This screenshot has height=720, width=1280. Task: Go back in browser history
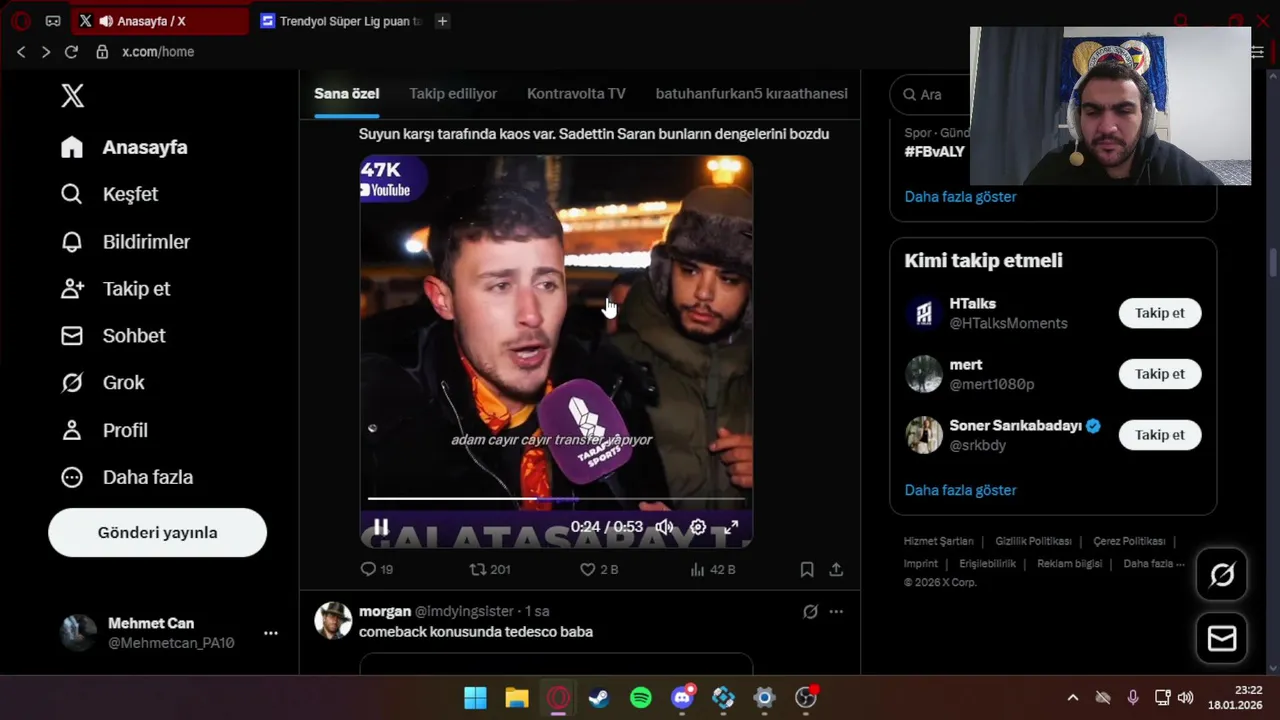click(x=21, y=52)
